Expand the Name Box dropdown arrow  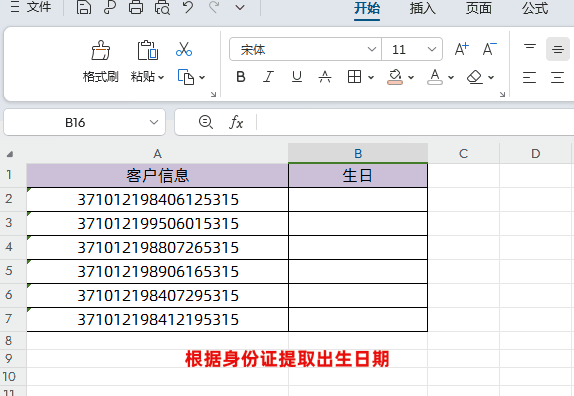(154, 123)
